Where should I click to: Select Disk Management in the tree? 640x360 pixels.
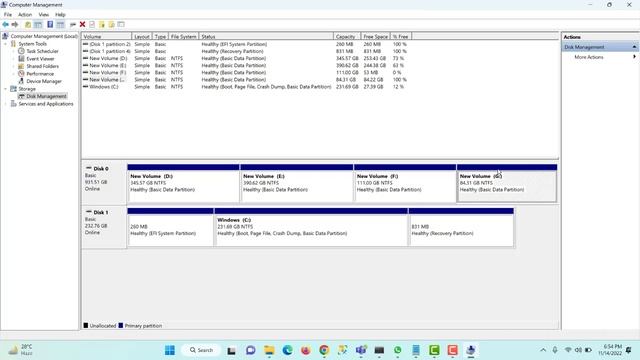(x=46, y=96)
